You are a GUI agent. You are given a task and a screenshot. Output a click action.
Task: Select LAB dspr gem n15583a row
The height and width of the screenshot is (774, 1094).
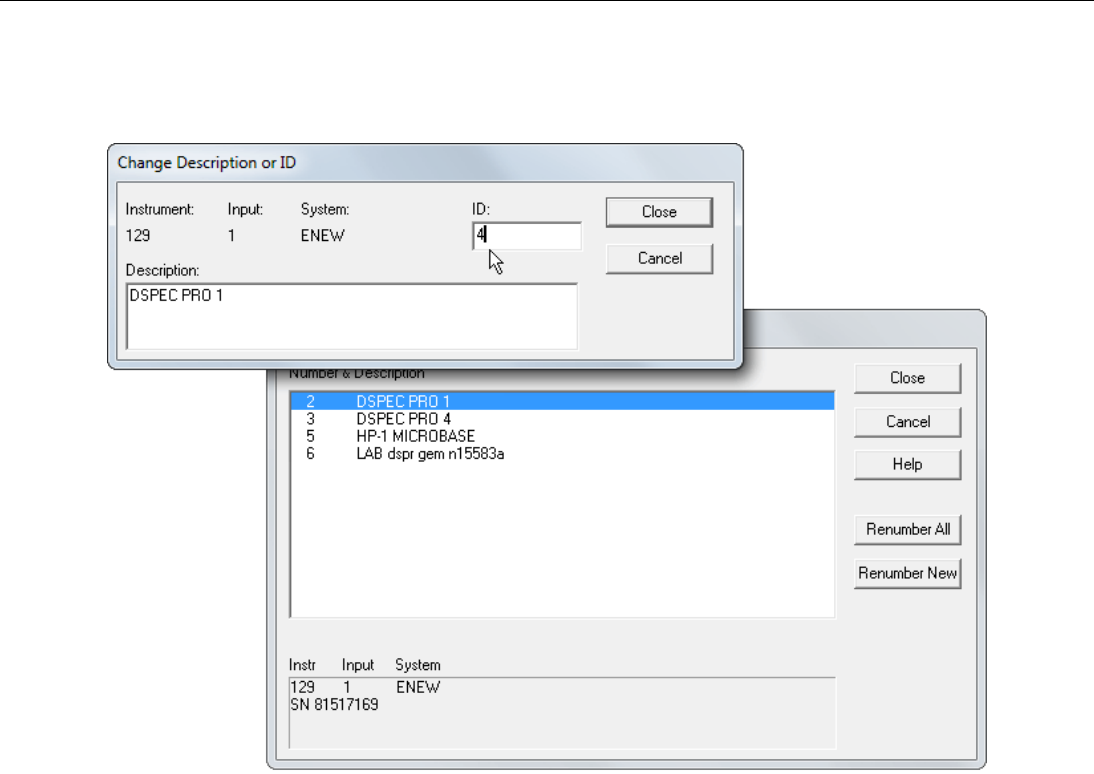click(x=562, y=454)
